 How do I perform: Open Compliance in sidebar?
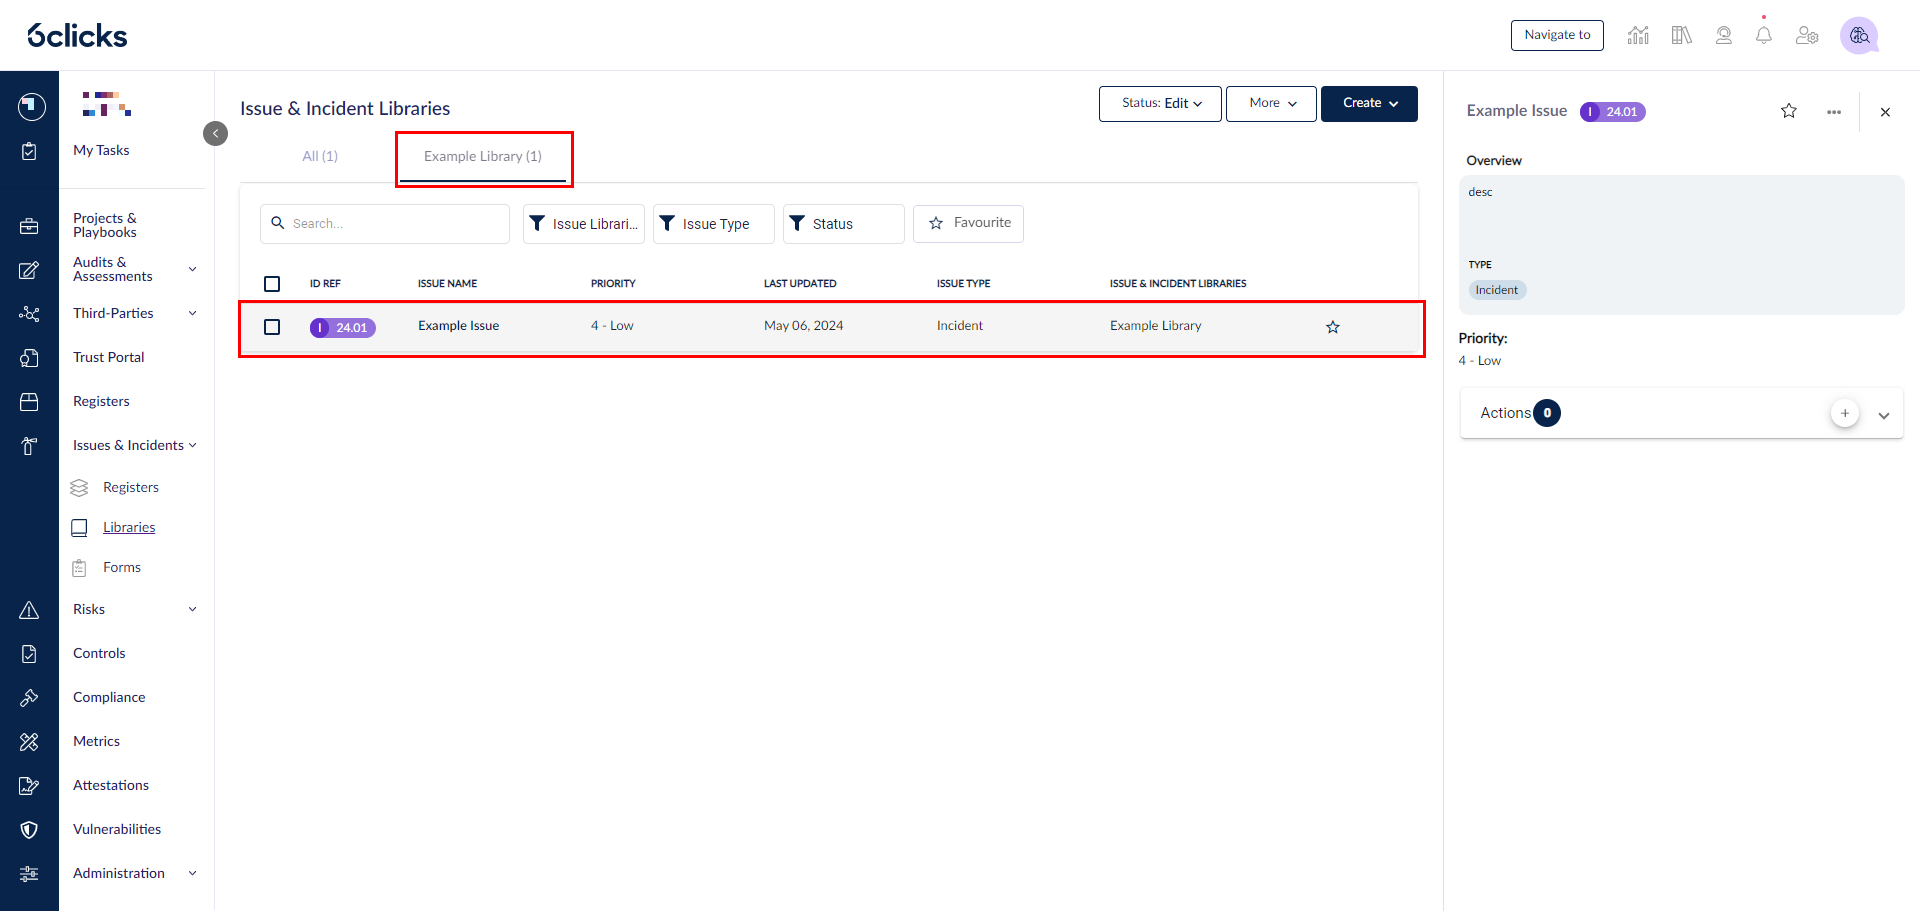tap(109, 697)
